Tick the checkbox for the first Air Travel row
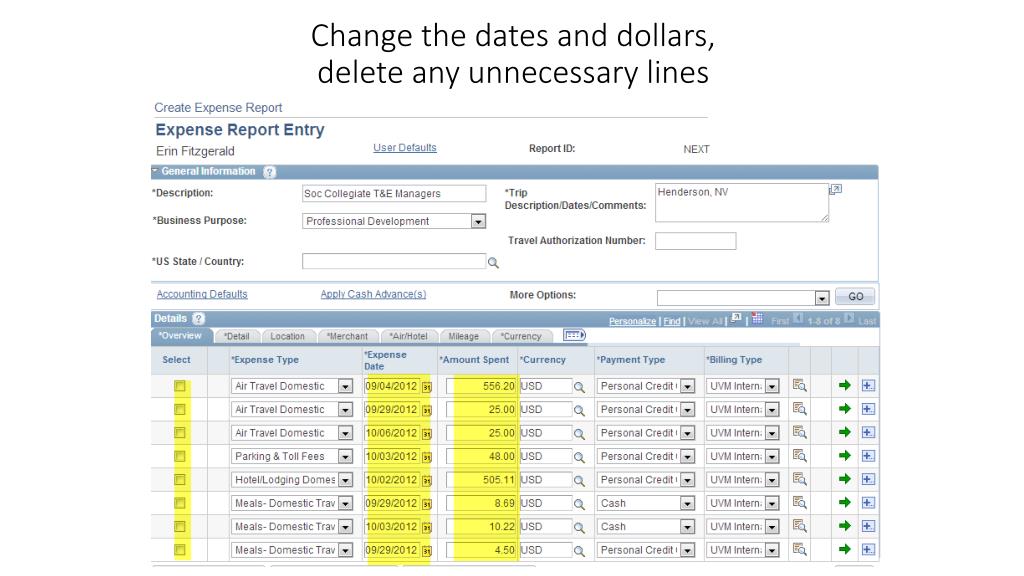This screenshot has height=576, width=1024. pyautogui.click(x=180, y=386)
